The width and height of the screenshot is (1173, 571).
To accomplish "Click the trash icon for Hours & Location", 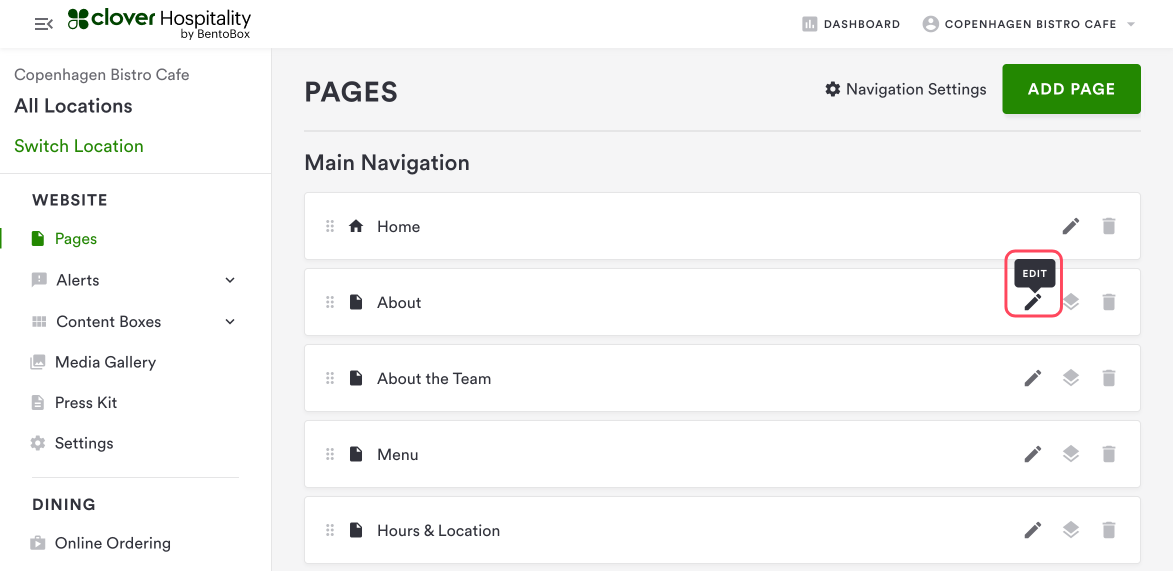I will (x=1108, y=530).
